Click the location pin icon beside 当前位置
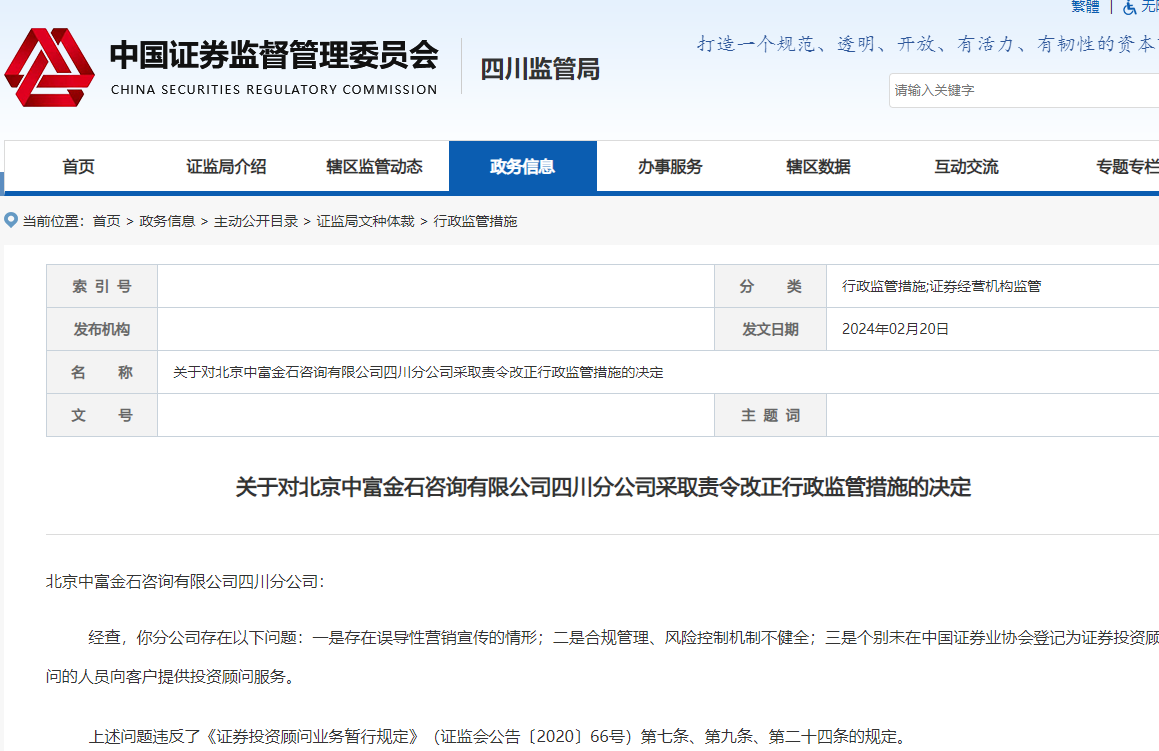Image resolution: width=1159 pixels, height=751 pixels. click(x=10, y=220)
